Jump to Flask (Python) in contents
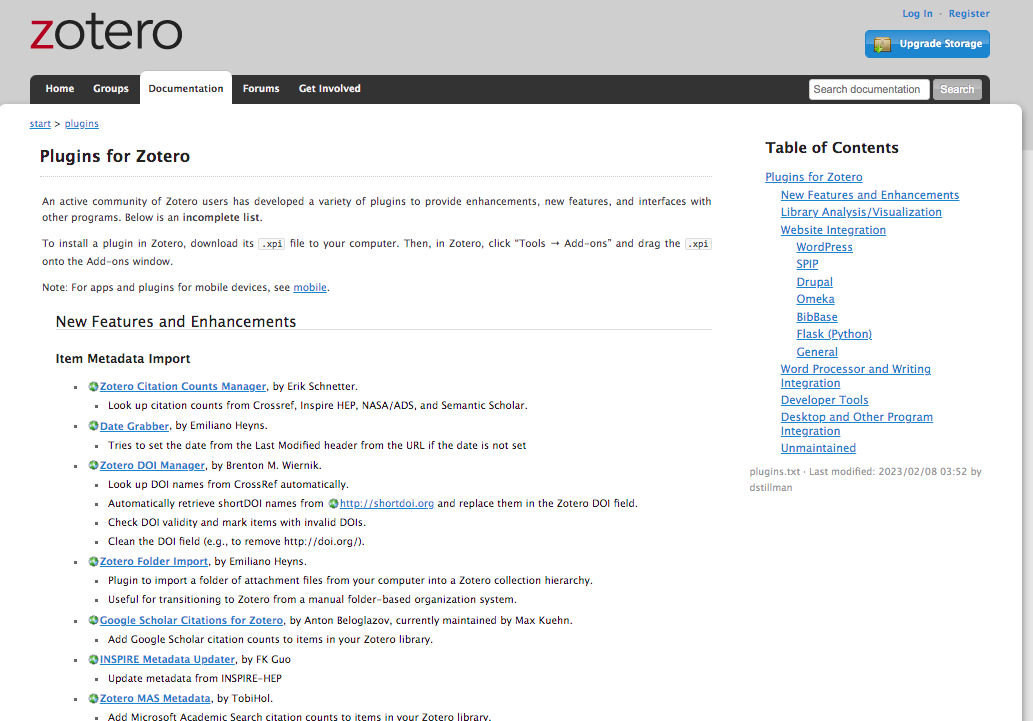This screenshot has height=721, width=1033. point(834,334)
